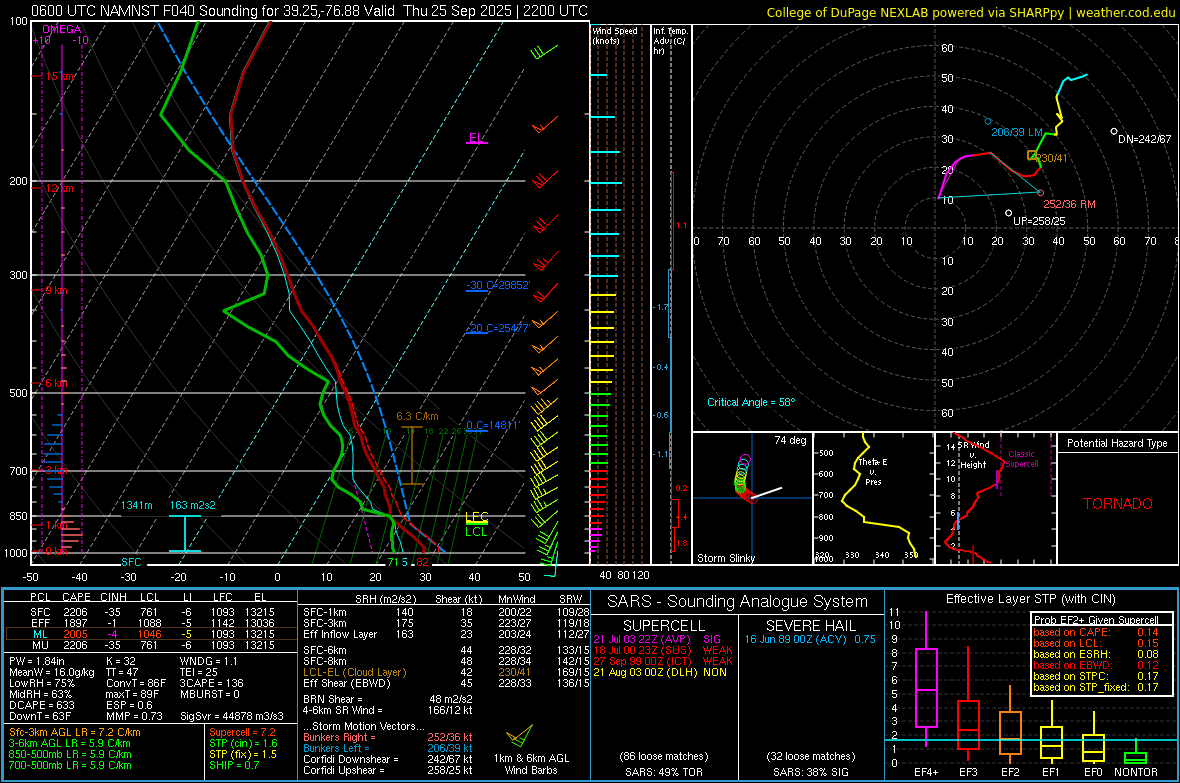Click the OMEGA label in the skew-T
The width and height of the screenshot is (1180, 783).
click(61, 29)
